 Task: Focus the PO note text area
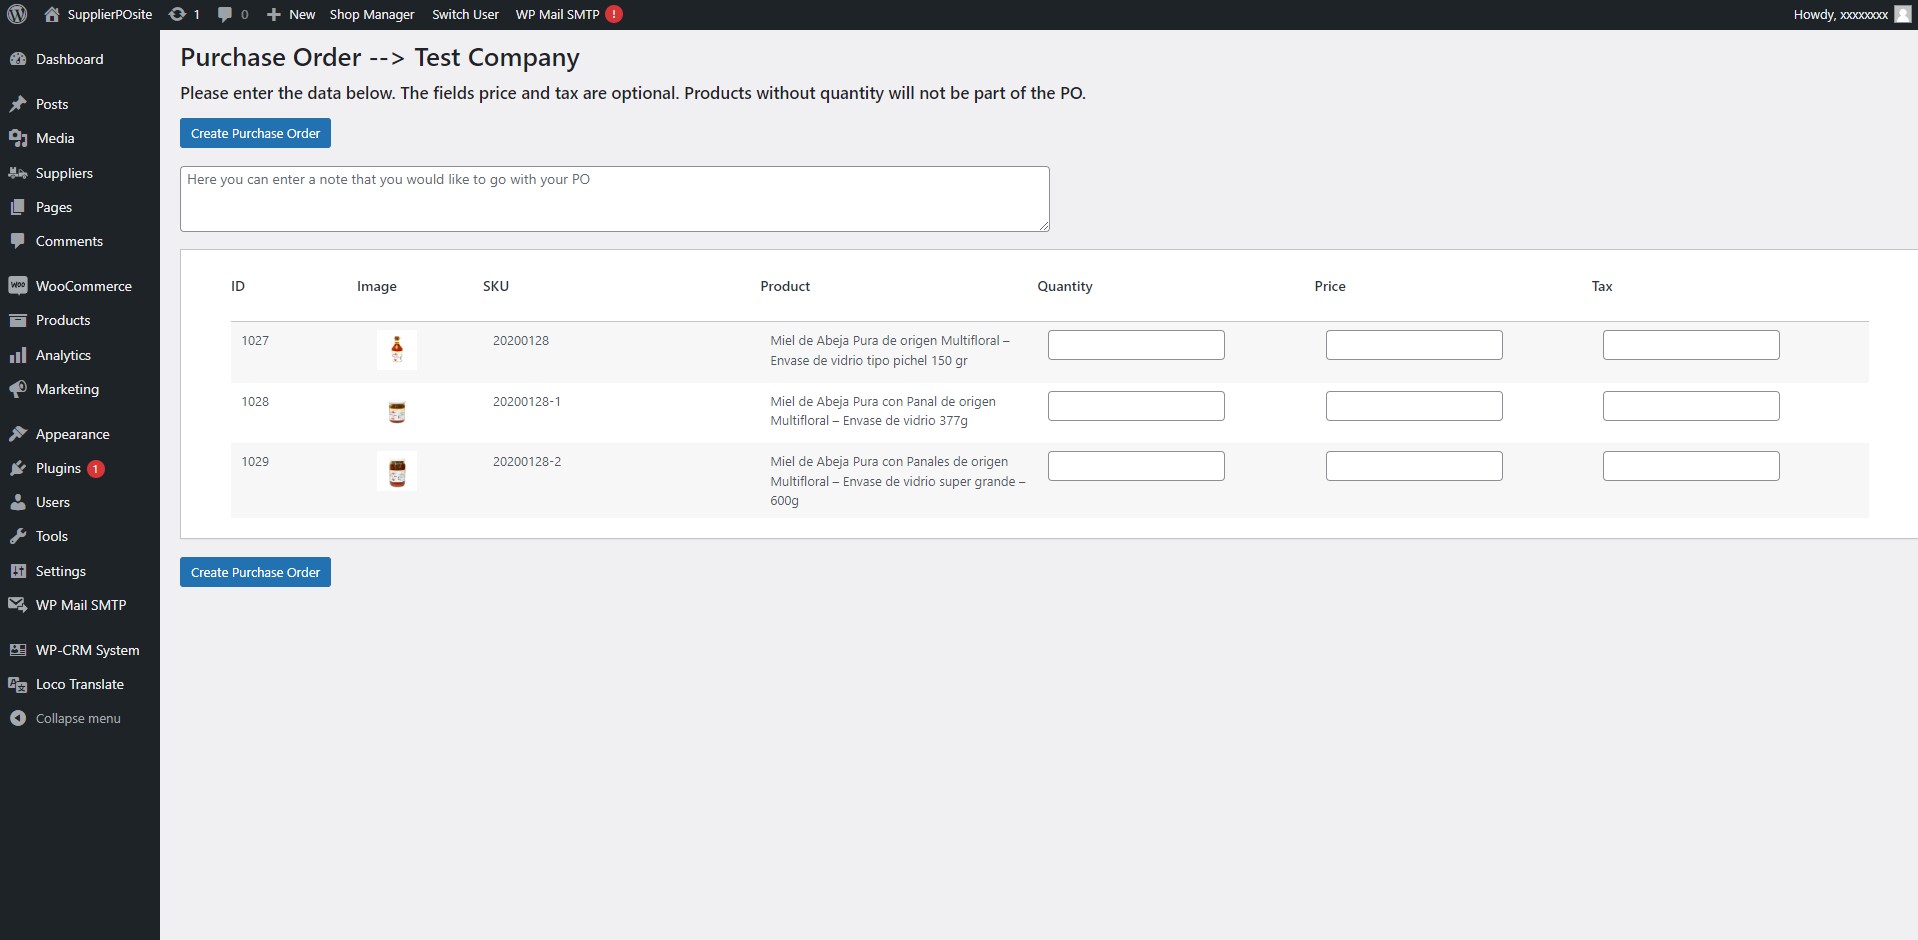615,199
